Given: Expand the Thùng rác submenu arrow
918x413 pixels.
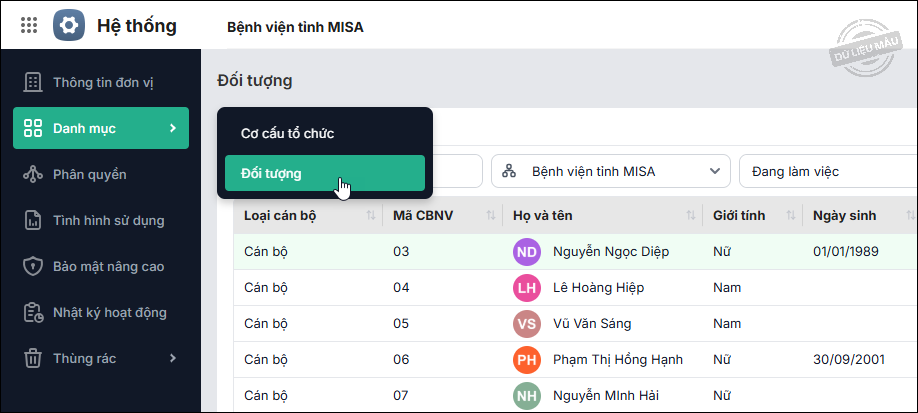Looking at the screenshot, I should pos(172,358).
